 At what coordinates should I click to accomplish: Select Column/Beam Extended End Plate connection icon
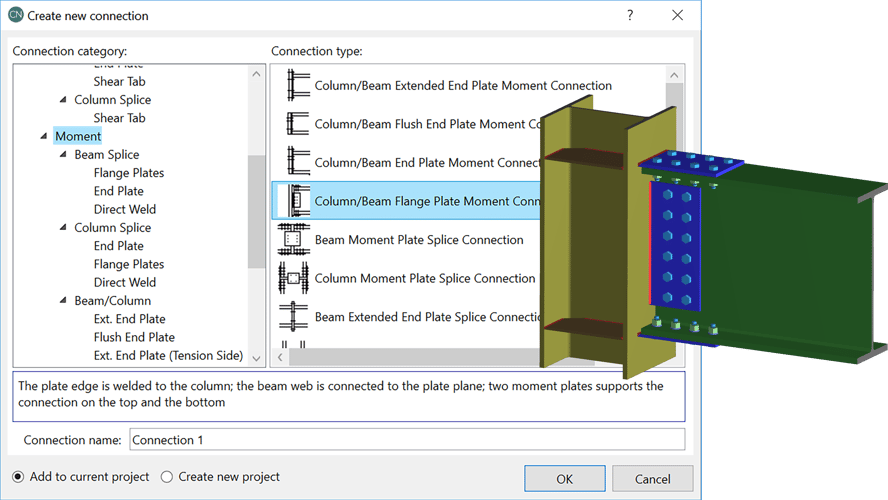coord(296,86)
